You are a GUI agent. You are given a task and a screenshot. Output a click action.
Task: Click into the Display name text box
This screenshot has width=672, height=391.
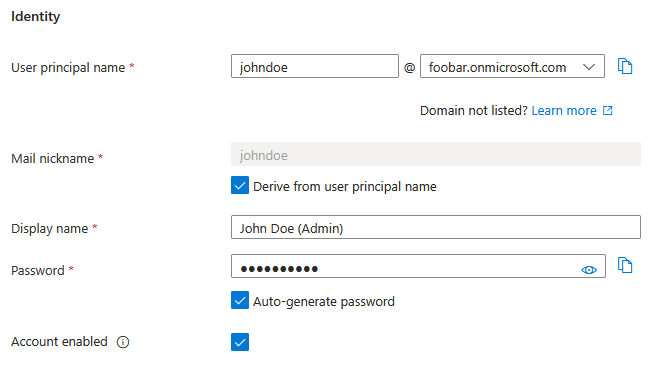point(435,227)
